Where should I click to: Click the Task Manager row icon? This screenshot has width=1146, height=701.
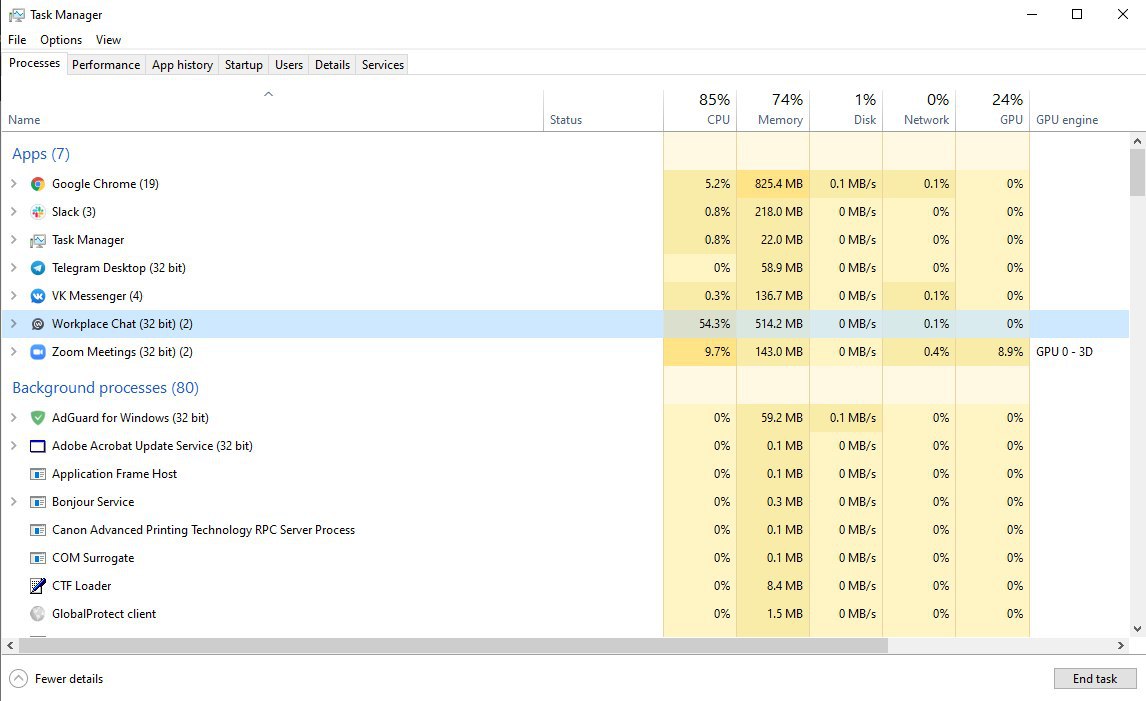38,240
